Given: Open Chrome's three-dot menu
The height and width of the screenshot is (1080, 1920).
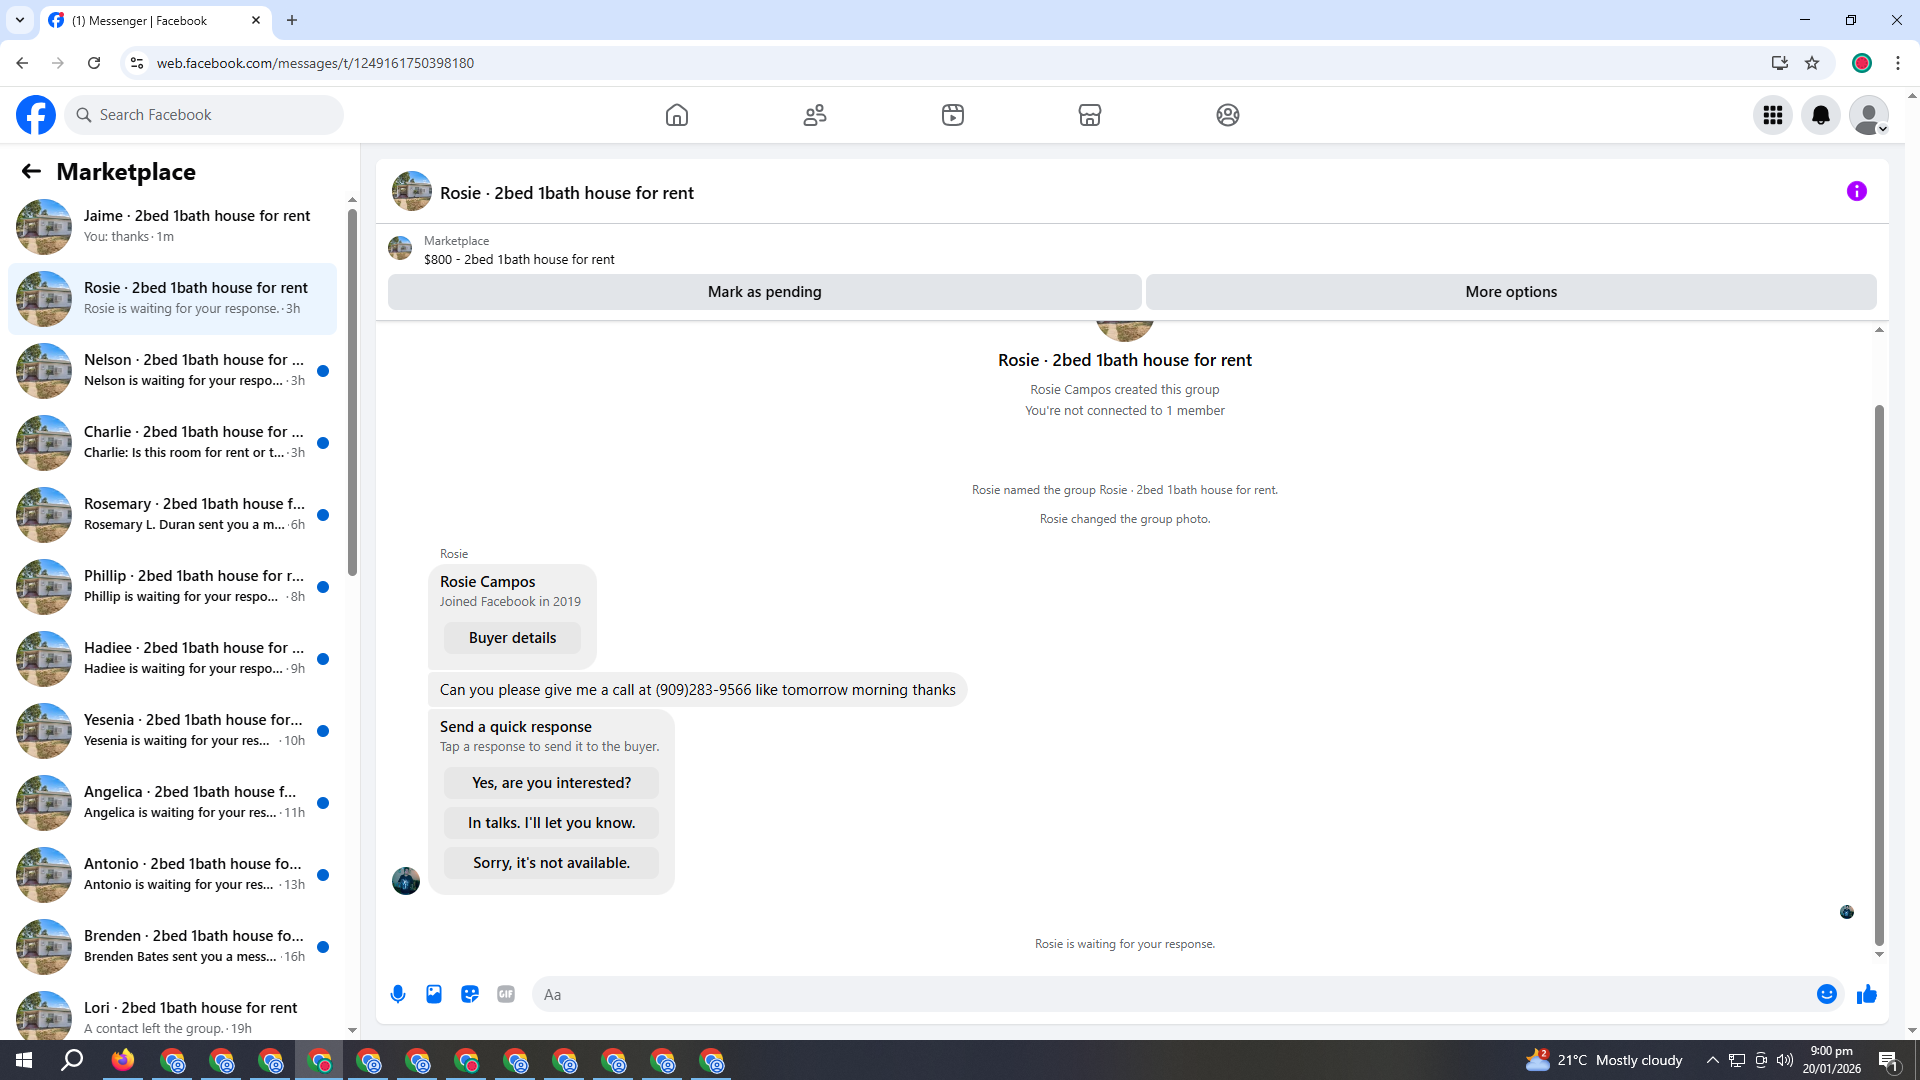Looking at the screenshot, I should 1898,63.
